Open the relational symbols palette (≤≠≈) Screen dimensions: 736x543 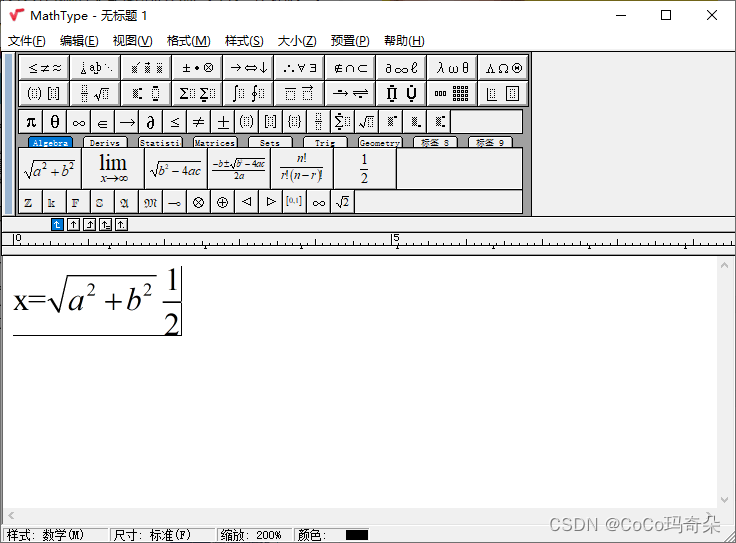coord(44,68)
